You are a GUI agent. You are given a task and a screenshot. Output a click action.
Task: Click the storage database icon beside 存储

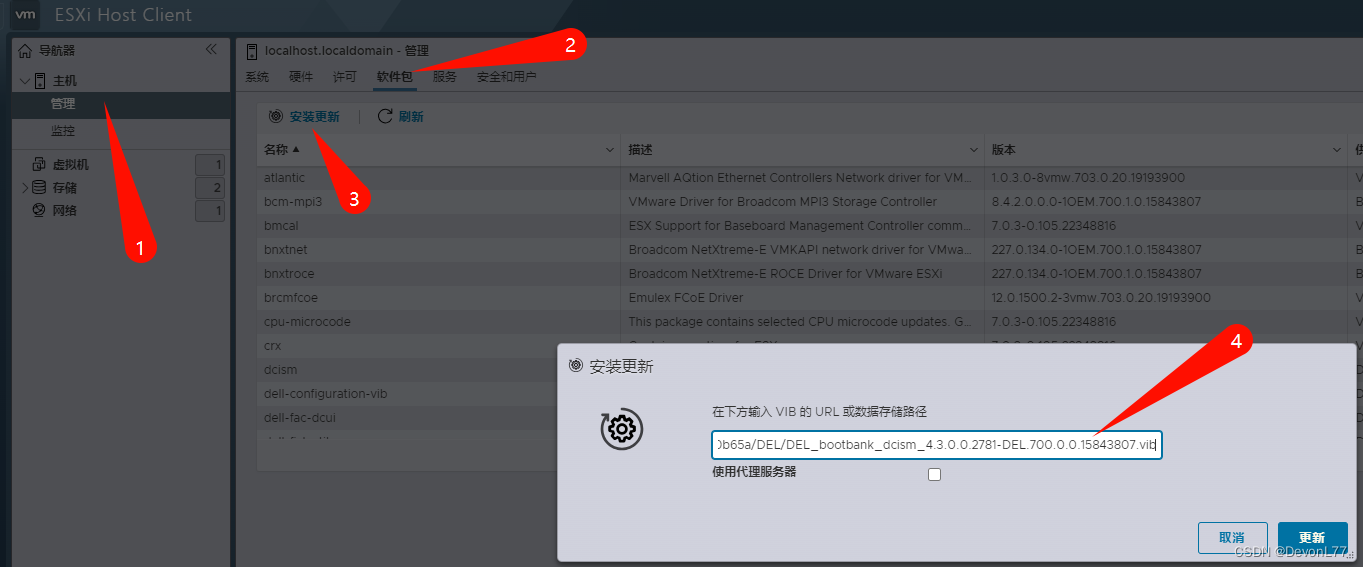point(39,187)
